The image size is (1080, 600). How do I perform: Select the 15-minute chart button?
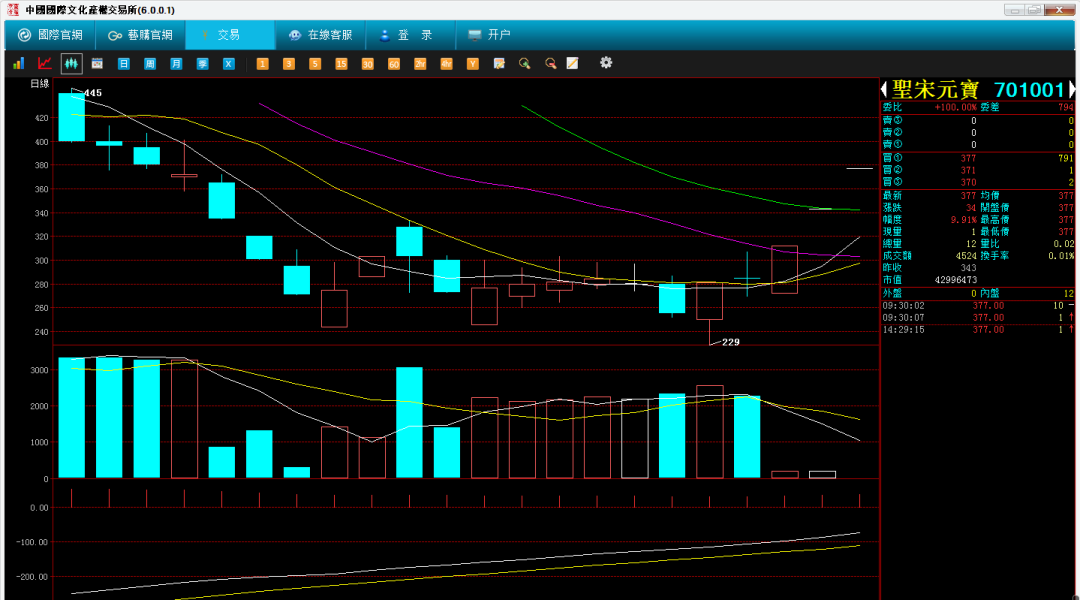point(341,63)
